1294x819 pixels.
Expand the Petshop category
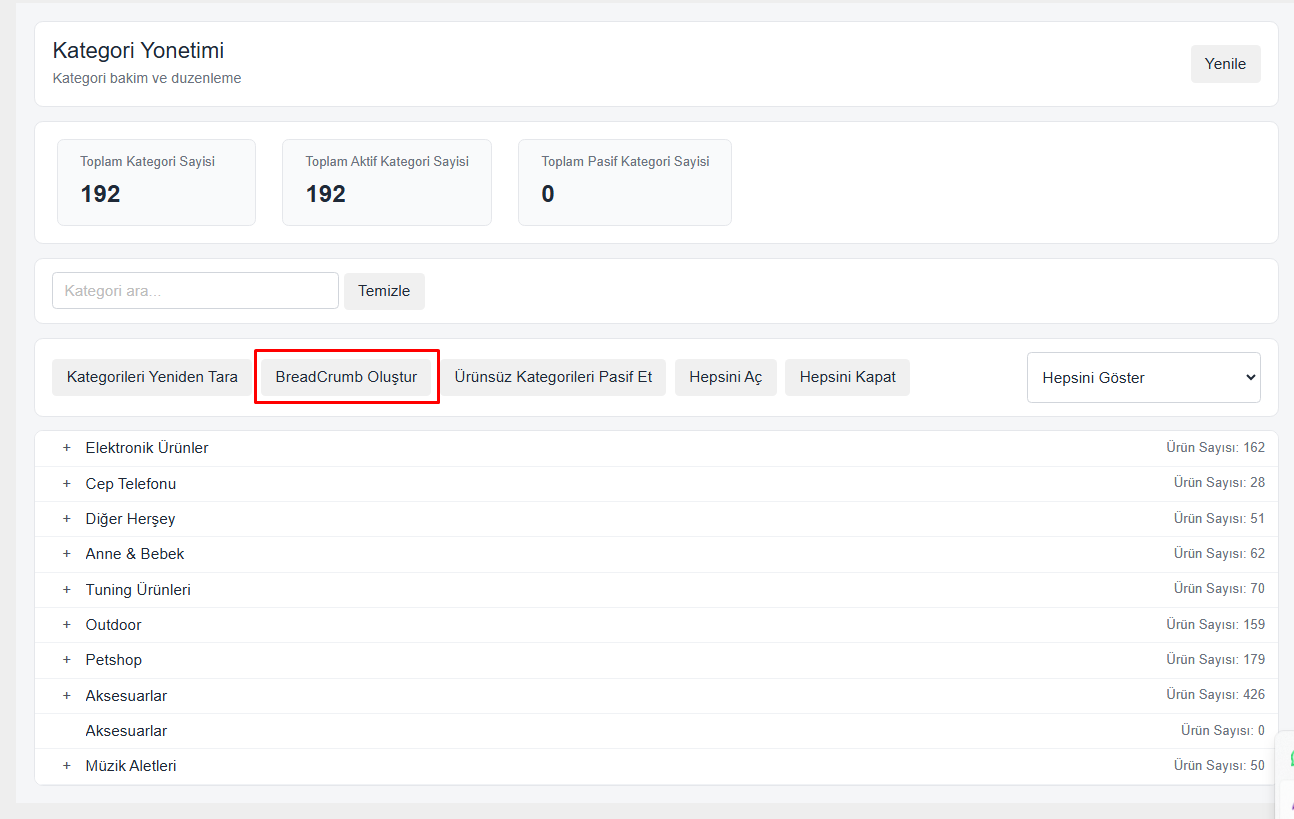coord(67,660)
